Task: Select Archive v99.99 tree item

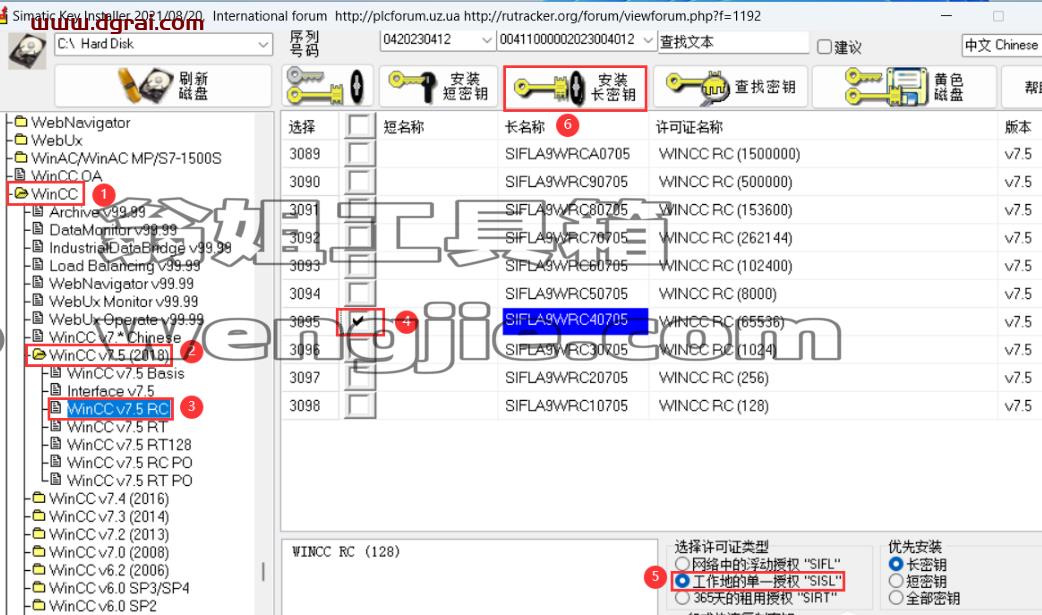Action: click(97, 212)
